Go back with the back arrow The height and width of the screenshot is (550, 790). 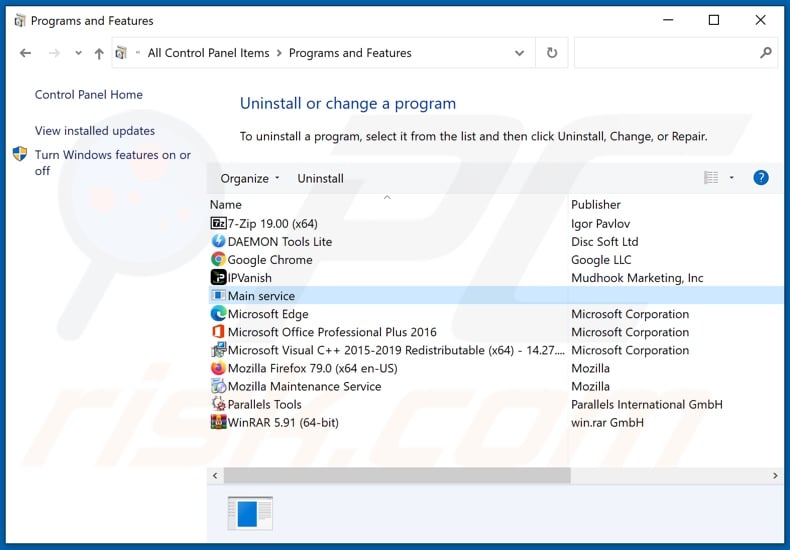(x=25, y=53)
